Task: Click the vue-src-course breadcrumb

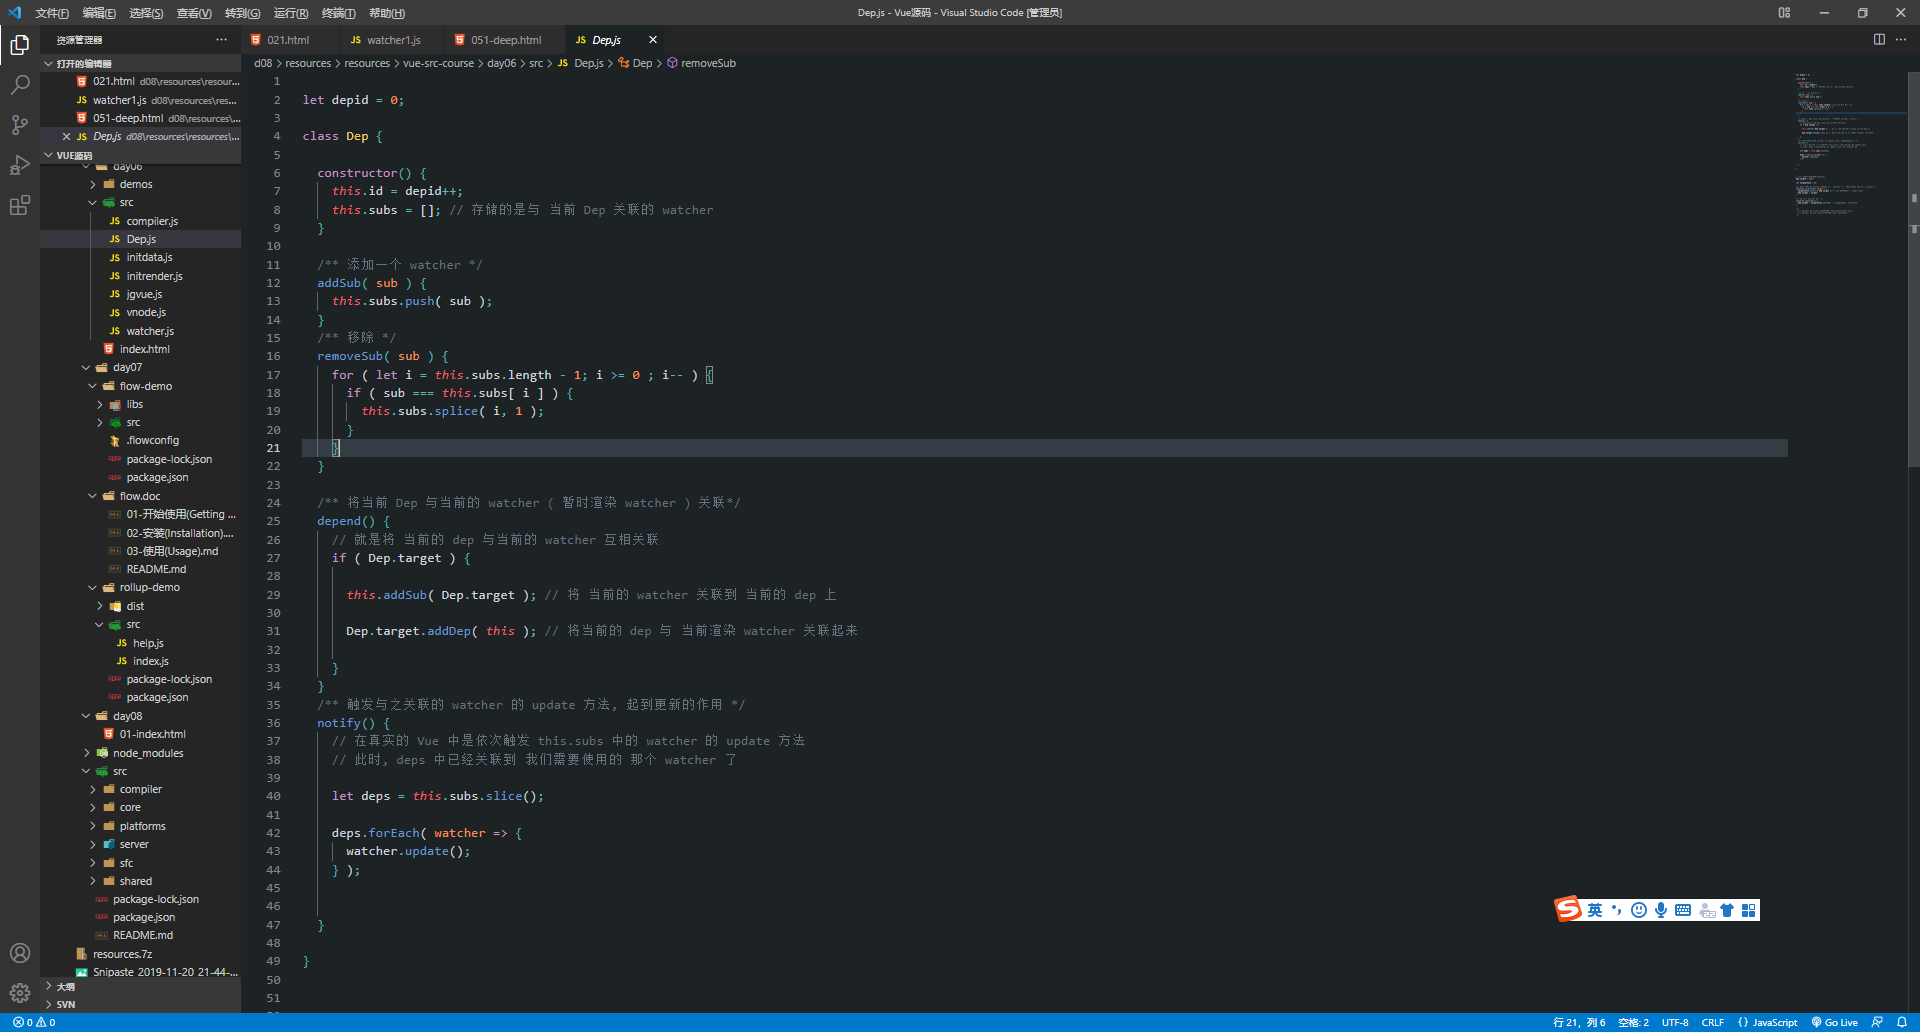Action: tap(438, 63)
